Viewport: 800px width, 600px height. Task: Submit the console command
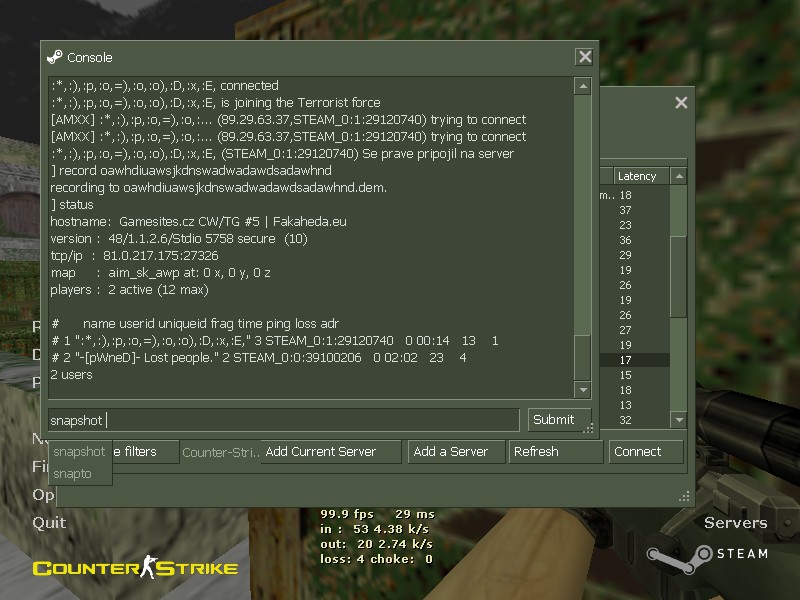[559, 419]
